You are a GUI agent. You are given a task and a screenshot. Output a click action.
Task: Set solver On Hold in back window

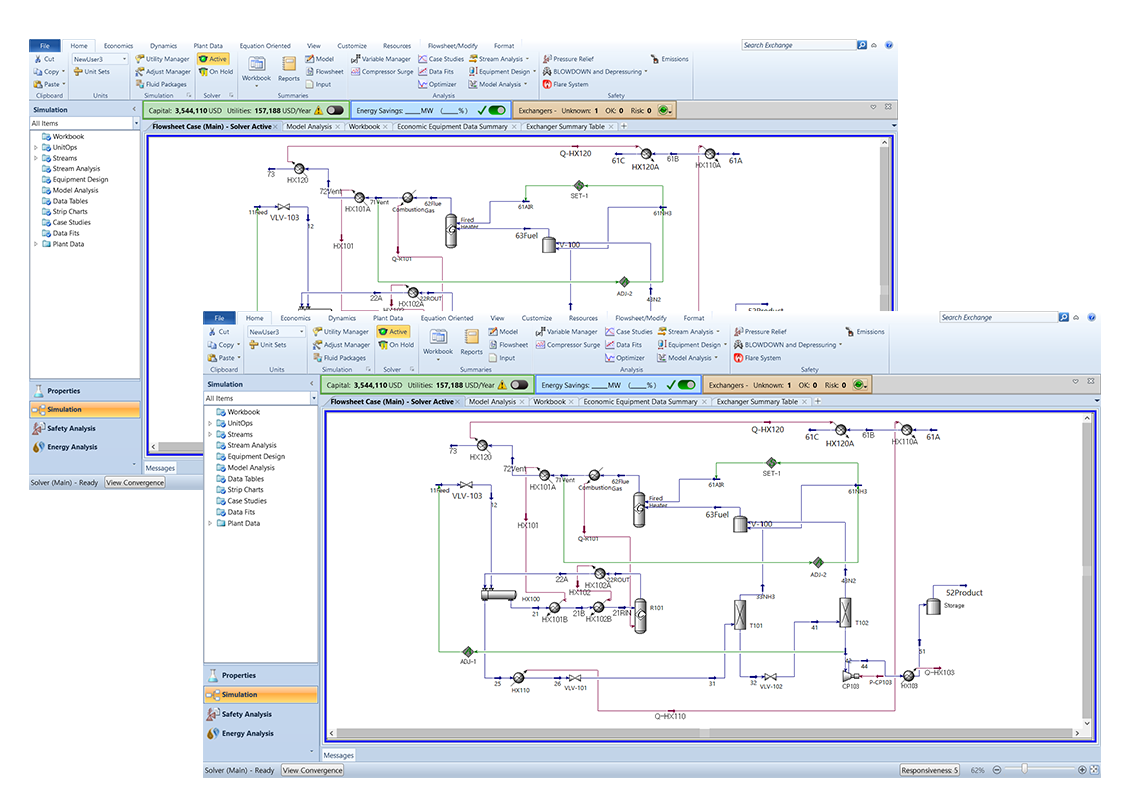[216, 71]
